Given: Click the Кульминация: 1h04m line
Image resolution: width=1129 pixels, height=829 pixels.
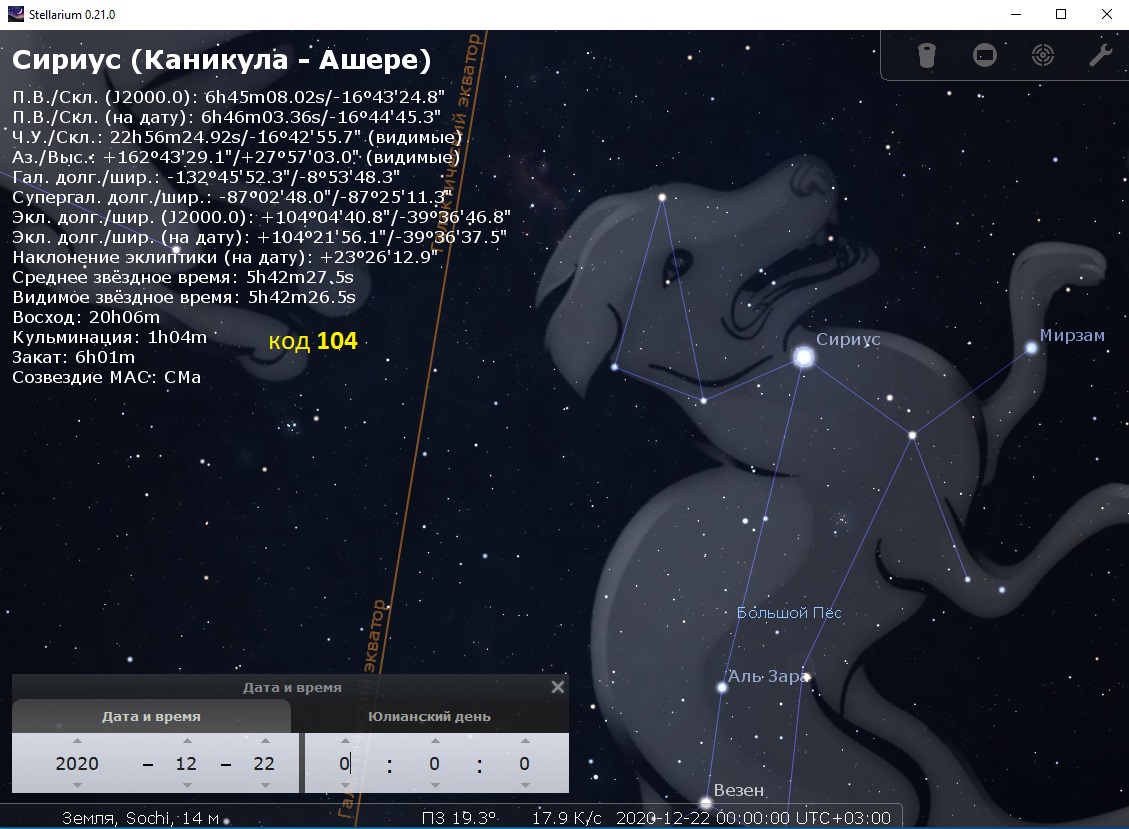Looking at the screenshot, I should tap(109, 337).
